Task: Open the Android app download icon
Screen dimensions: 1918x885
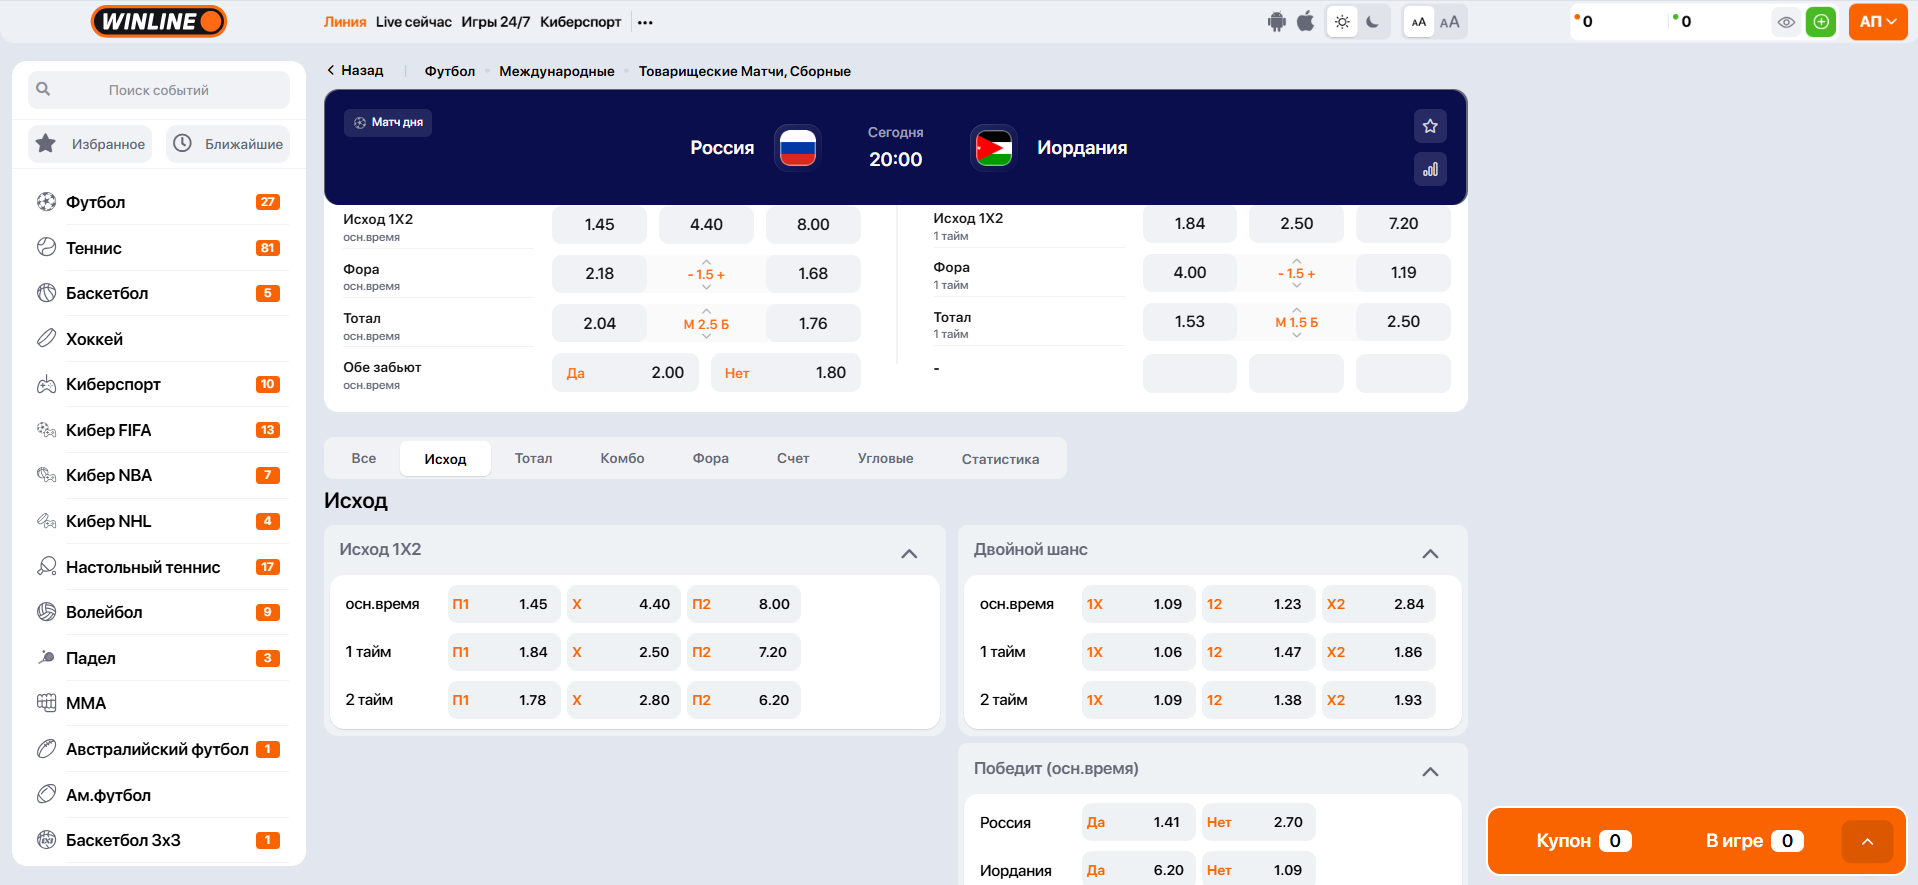Action: click(x=1276, y=22)
